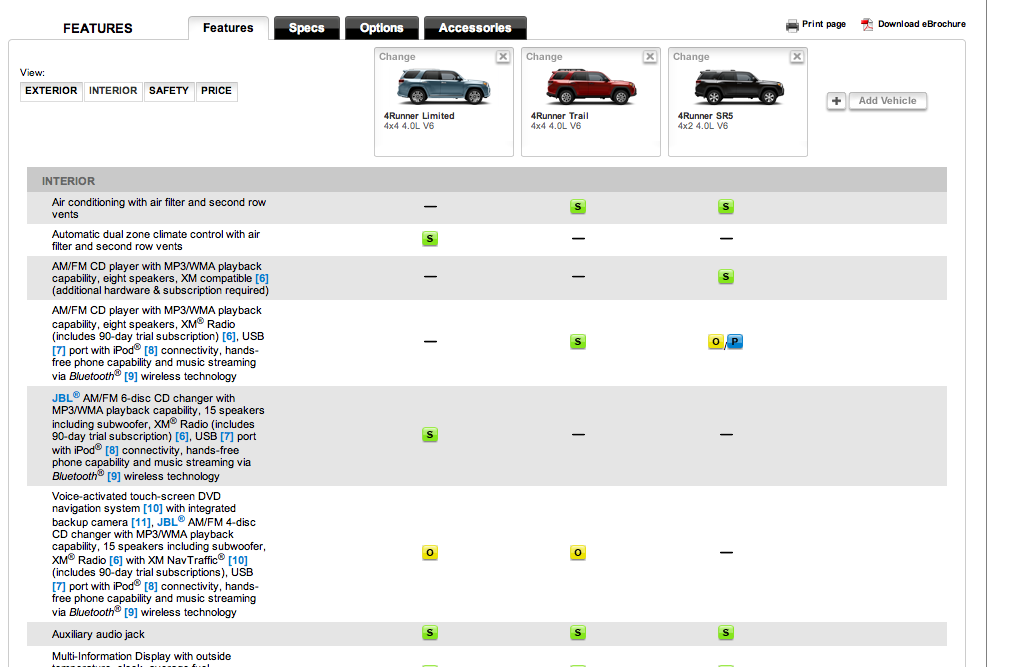The width and height of the screenshot is (1022, 667).
Task: Remove 4Runner SR5 with its X icon
Action: click(796, 57)
